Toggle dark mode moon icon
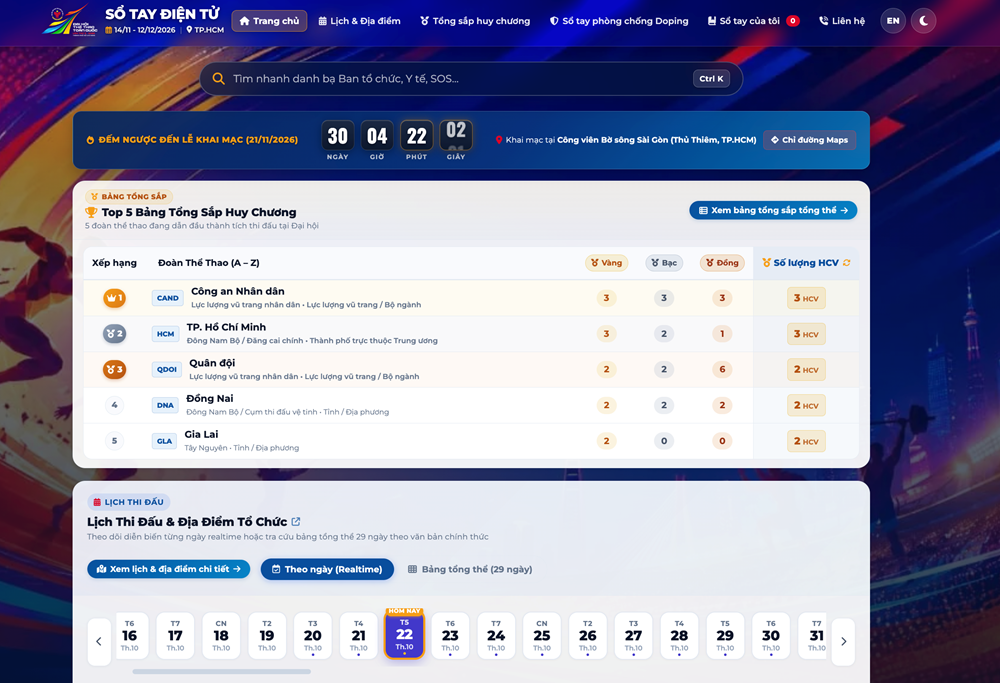 pos(923,21)
